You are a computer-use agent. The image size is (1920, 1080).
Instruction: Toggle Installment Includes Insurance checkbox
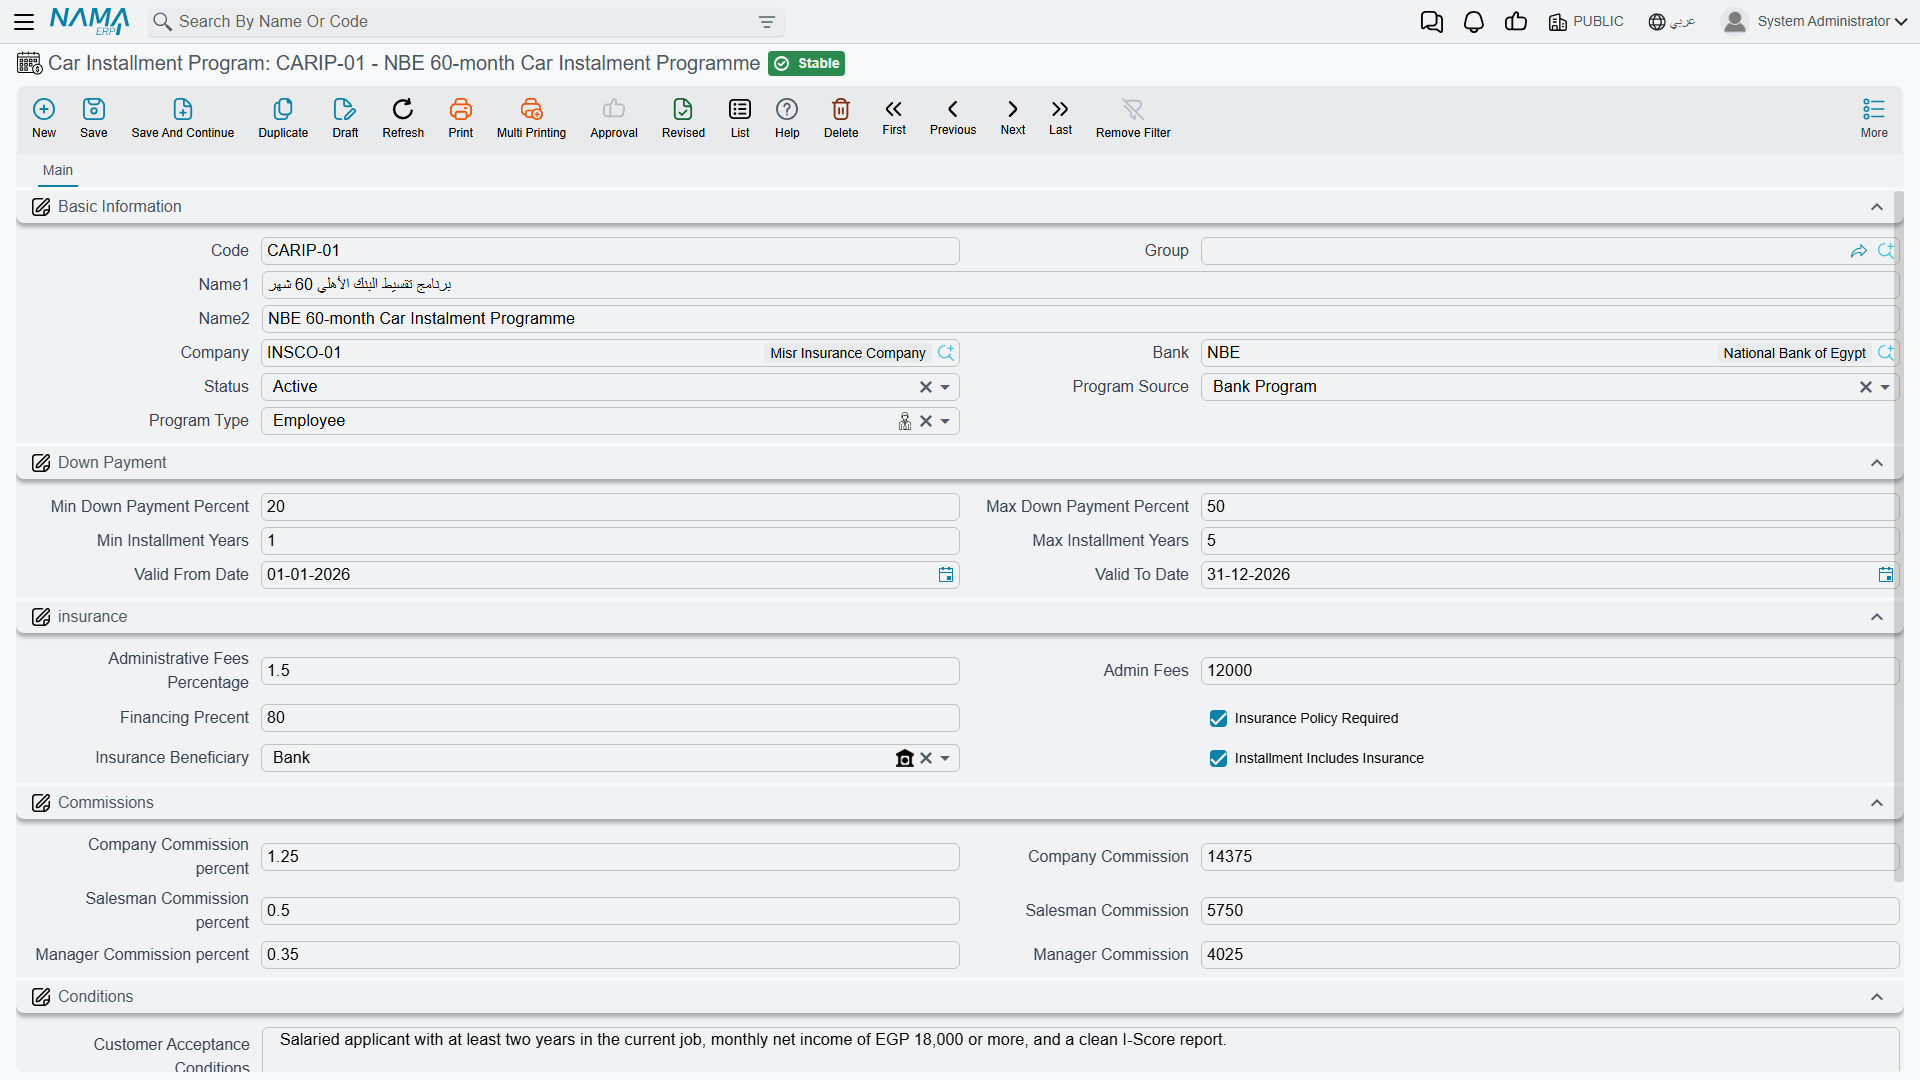(x=1218, y=759)
